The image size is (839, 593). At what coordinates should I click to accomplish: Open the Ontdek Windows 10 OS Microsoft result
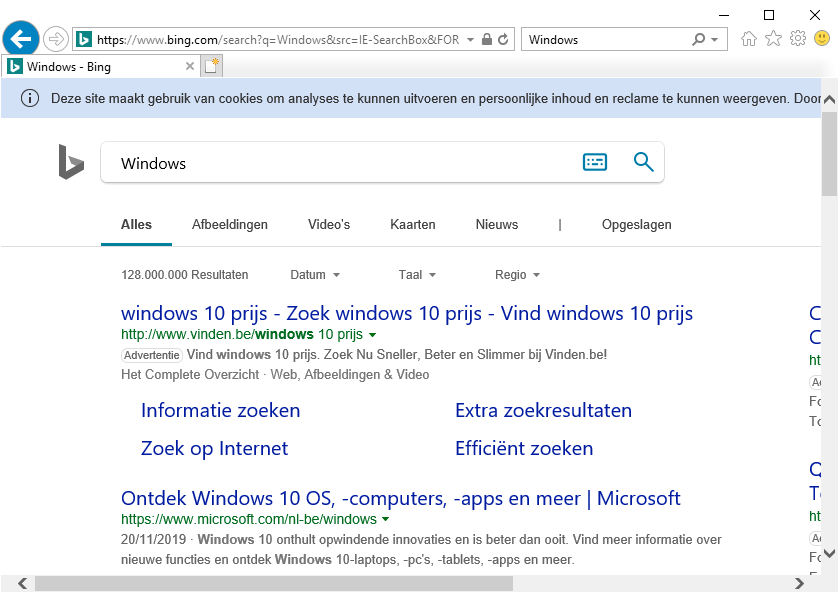[400, 498]
